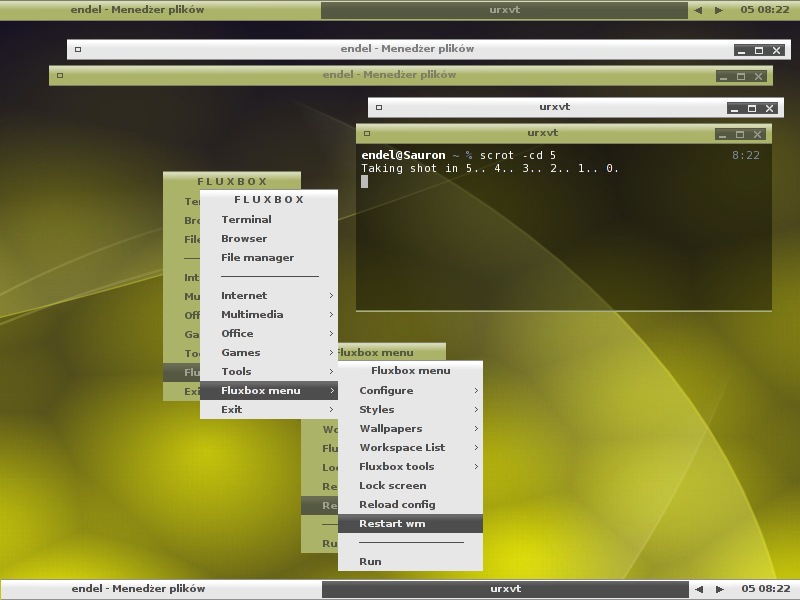Click the white urxvt window title text

click(x=555, y=107)
